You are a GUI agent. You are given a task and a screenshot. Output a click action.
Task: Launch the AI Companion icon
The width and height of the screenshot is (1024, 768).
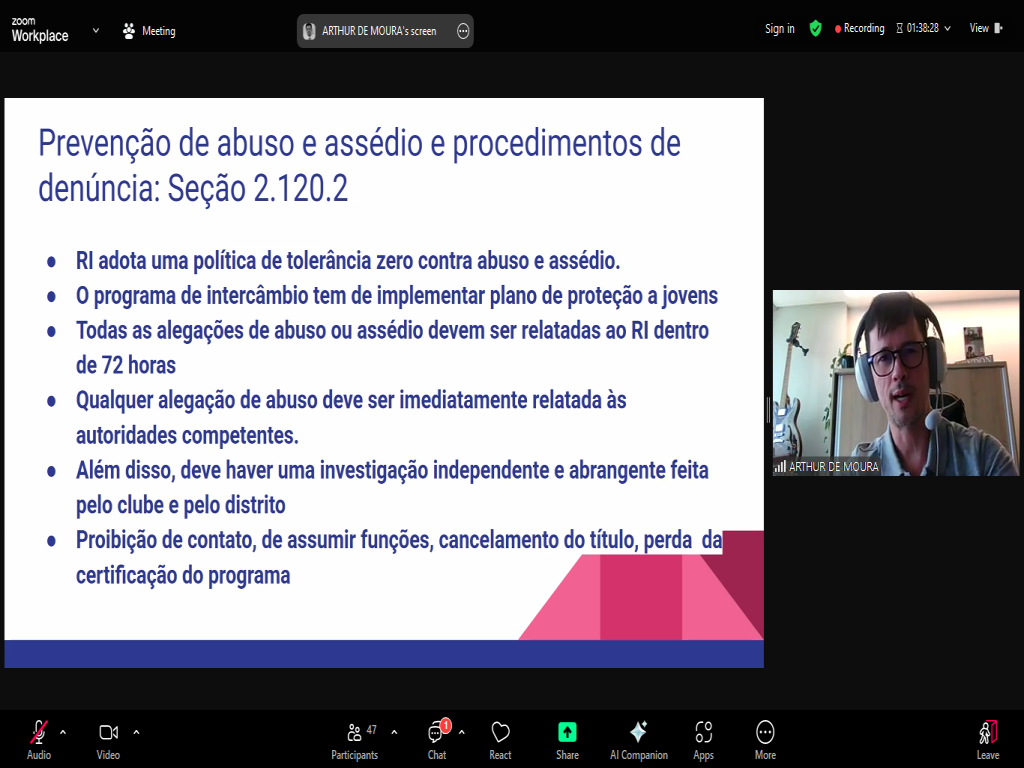tap(638, 732)
